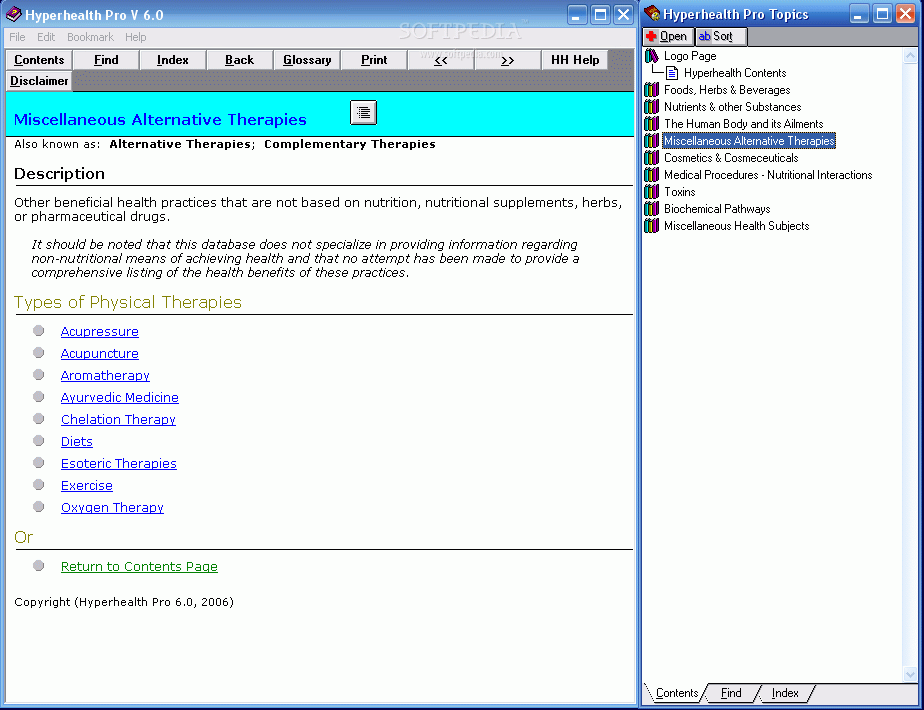Click the Open button in Topics window
Screen dimensions: 924x710
[x=667, y=37]
